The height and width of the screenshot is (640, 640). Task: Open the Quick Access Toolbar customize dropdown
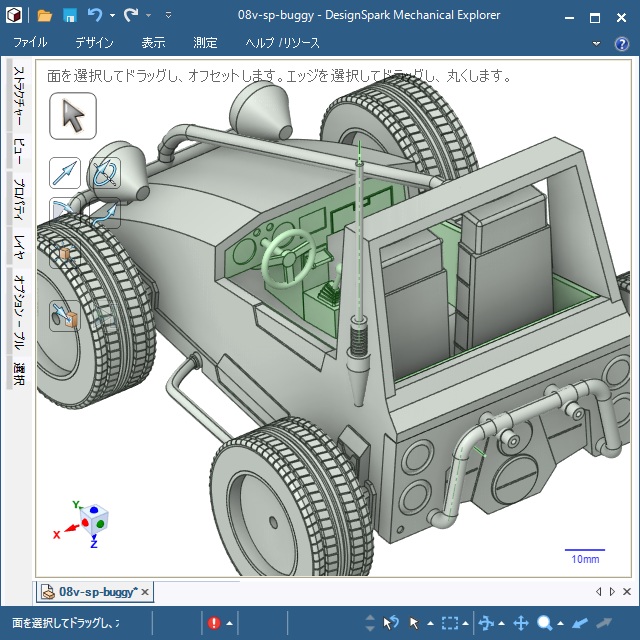(168, 16)
